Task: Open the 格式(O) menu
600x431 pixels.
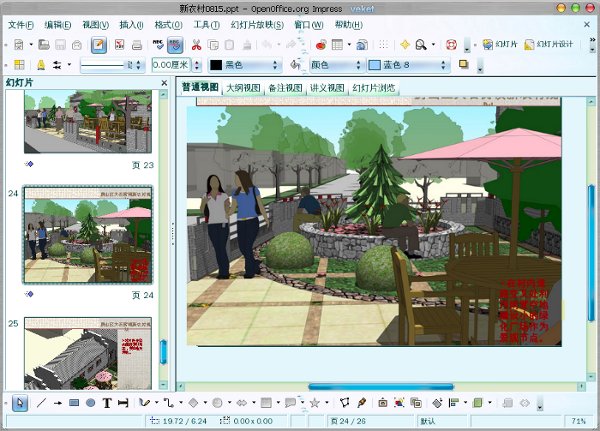Action: (168, 25)
